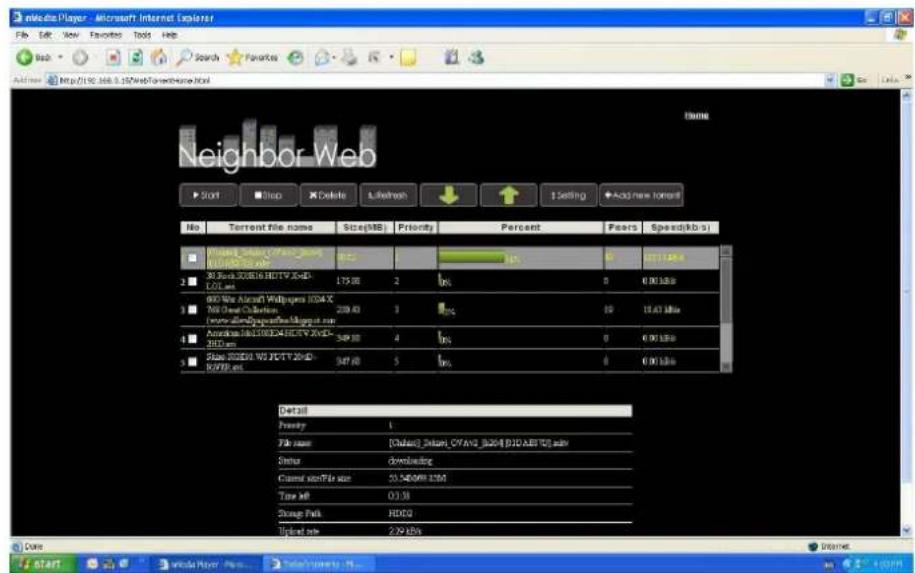
Task: Reload the page with IE Refresh icon
Action: tap(136, 57)
